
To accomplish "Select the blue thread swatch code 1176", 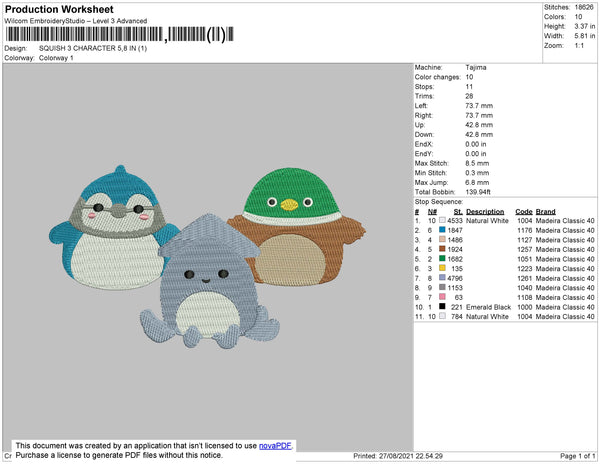I will point(442,230).
